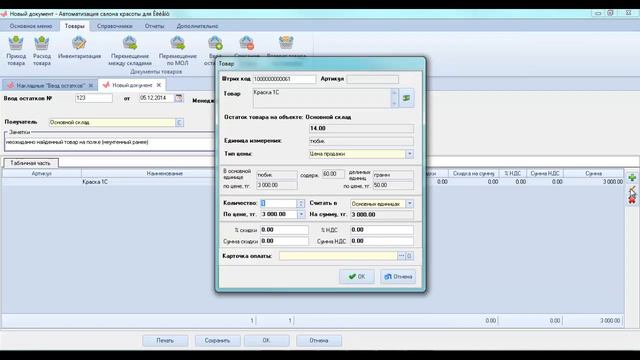Clear the Карточка оплаты field button

pos(409,256)
